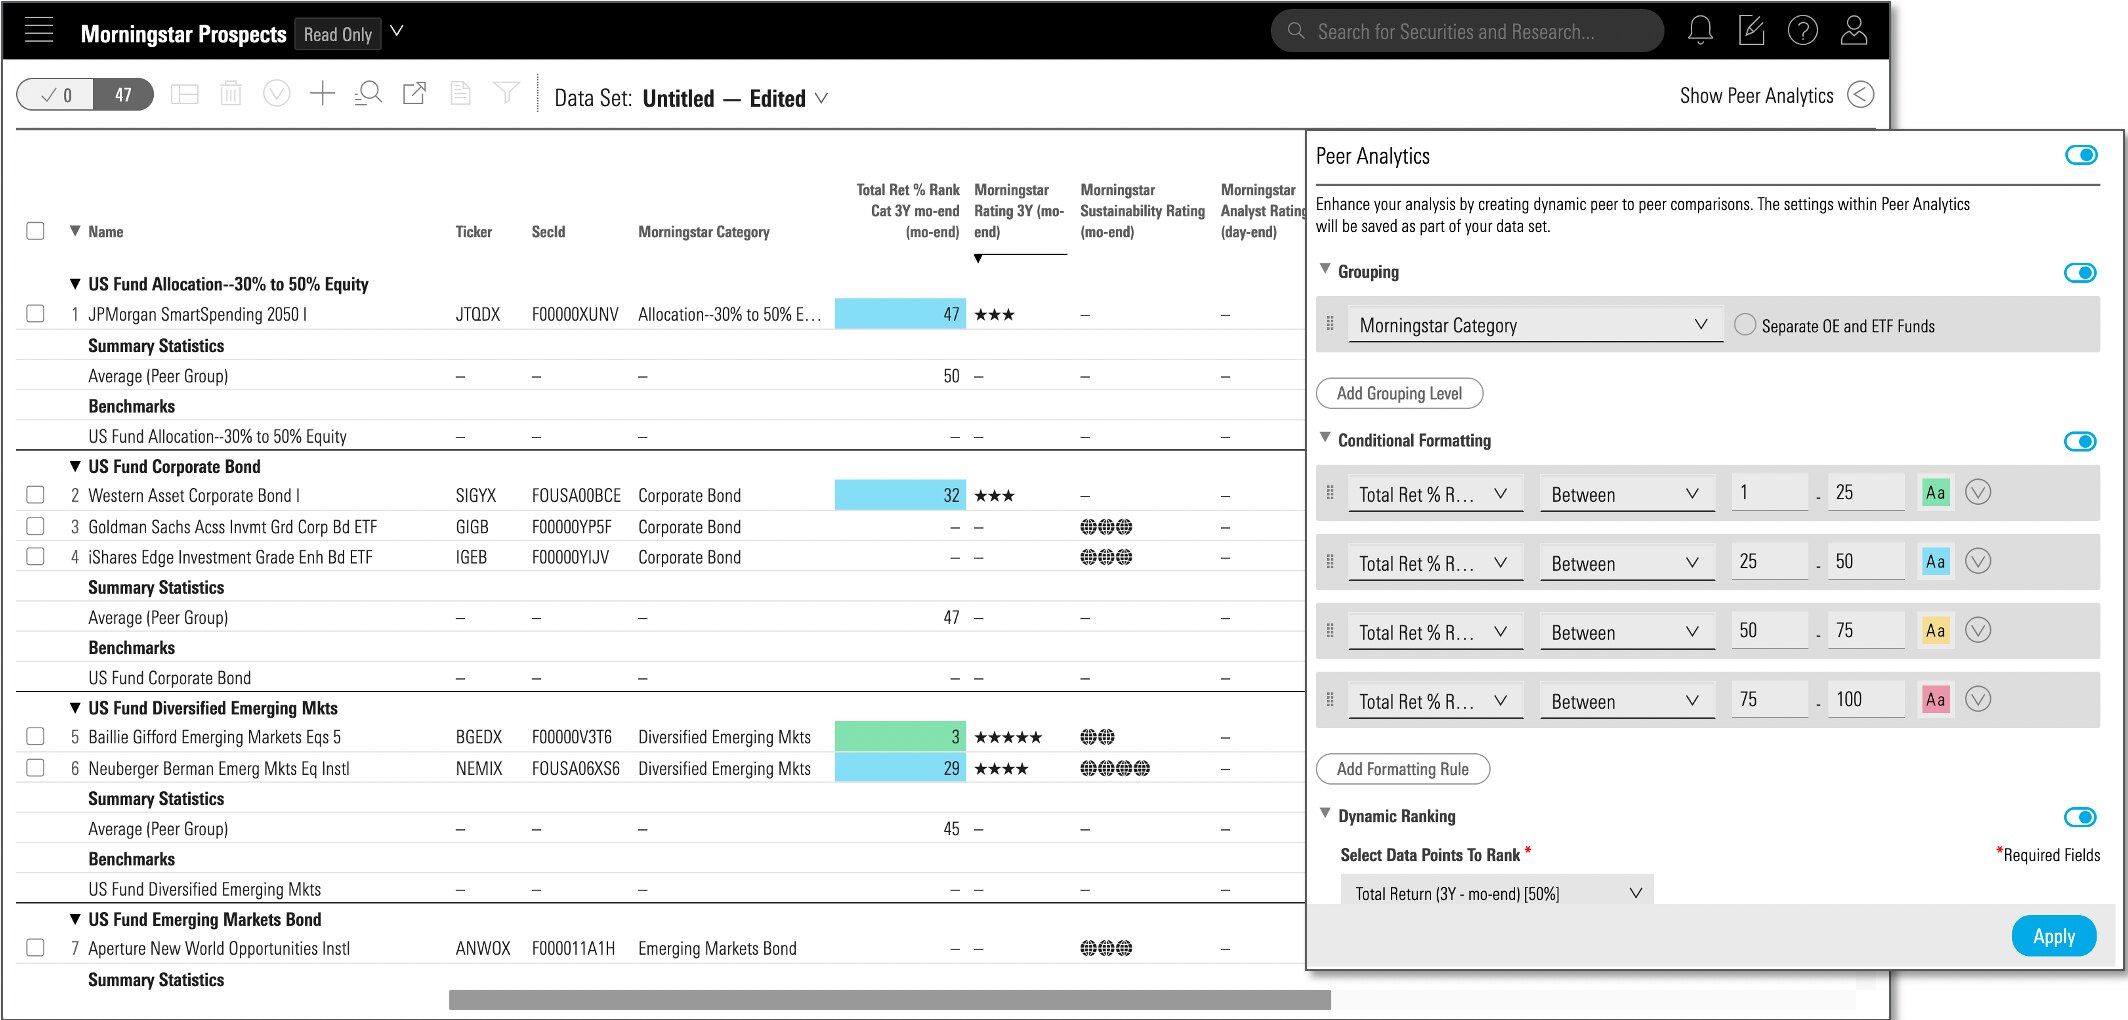Grab drag handle of the 75–100 rule
The height and width of the screenshot is (1020, 2128).
(1330, 700)
